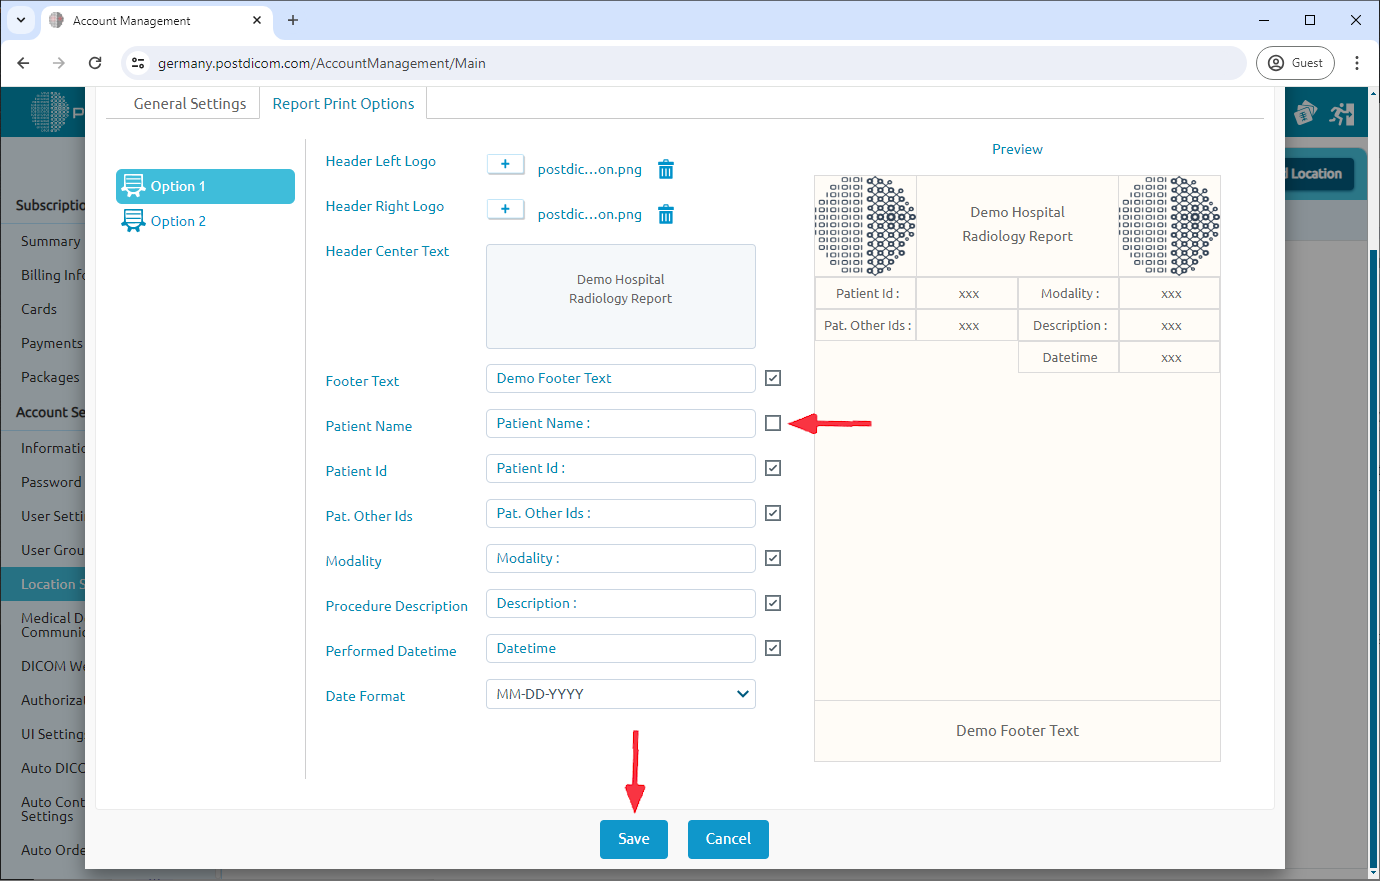Remove Header Right Logo using the trash icon
1380x881 pixels.
click(x=666, y=214)
